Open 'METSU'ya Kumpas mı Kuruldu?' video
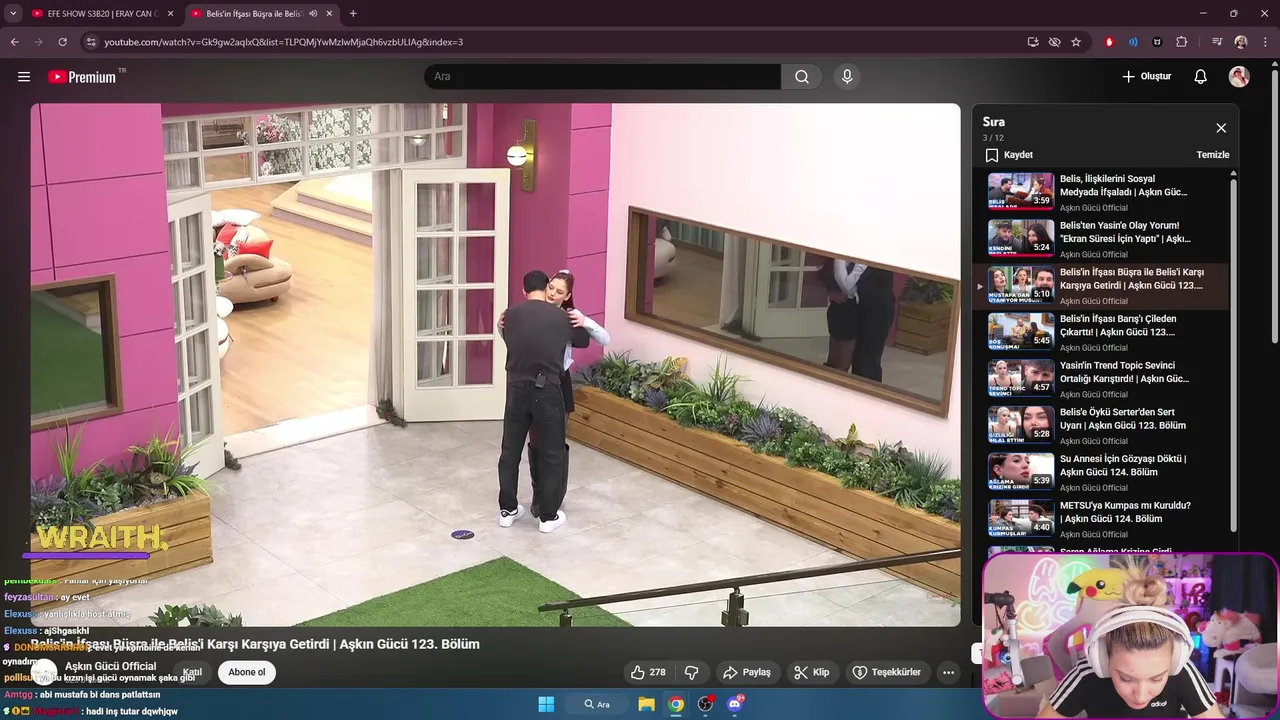The height and width of the screenshot is (720, 1280). [1107, 519]
